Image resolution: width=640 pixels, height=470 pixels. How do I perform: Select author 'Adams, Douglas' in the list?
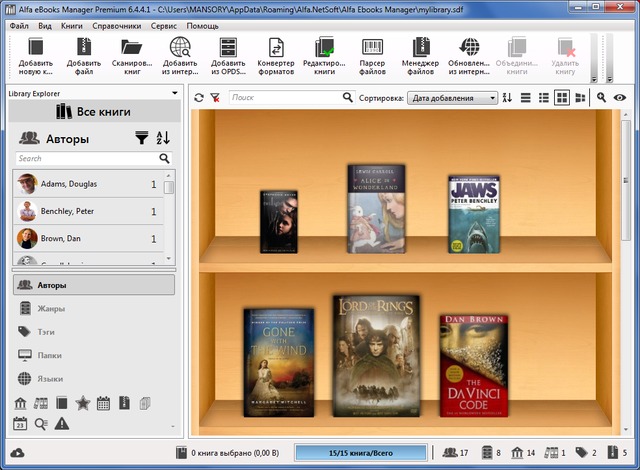(x=89, y=184)
